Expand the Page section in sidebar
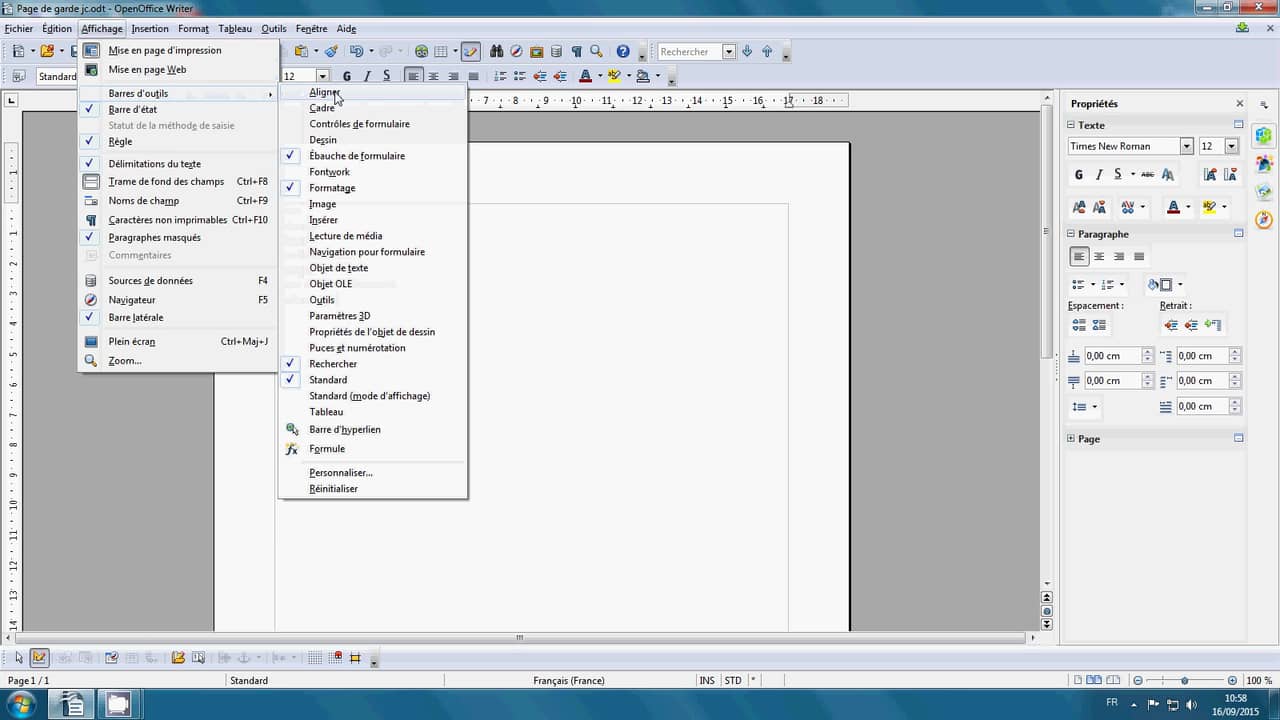 [1071, 439]
